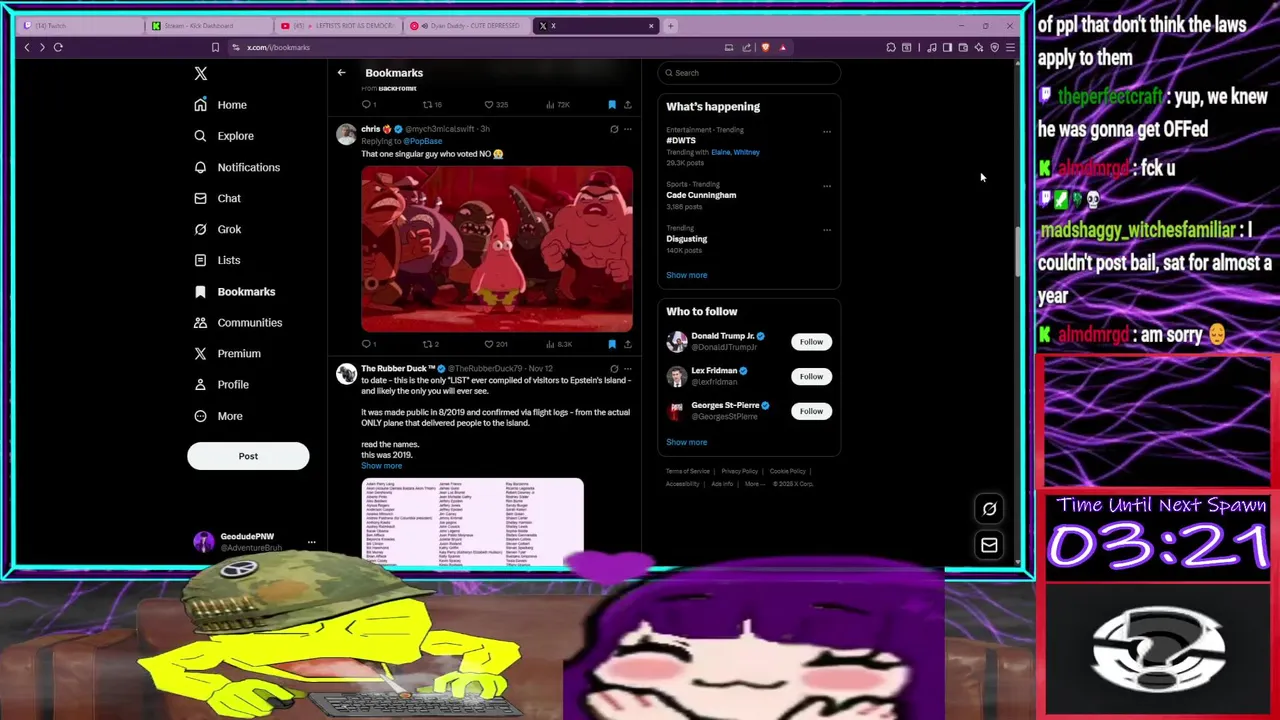This screenshot has width=1280, height=720.
Task: Open the more options on chris's post
Action: pos(628,129)
